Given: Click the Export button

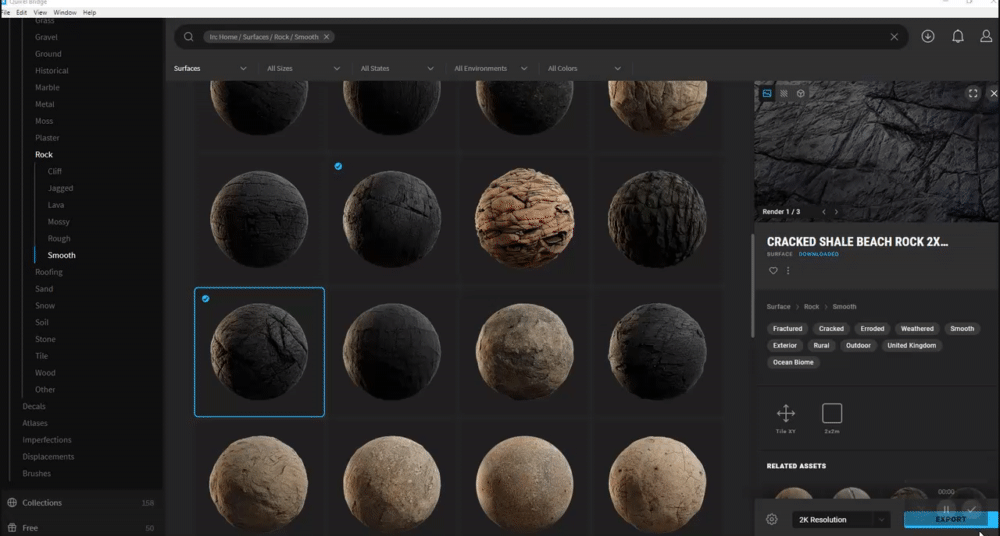Looking at the screenshot, I should click(x=950, y=519).
